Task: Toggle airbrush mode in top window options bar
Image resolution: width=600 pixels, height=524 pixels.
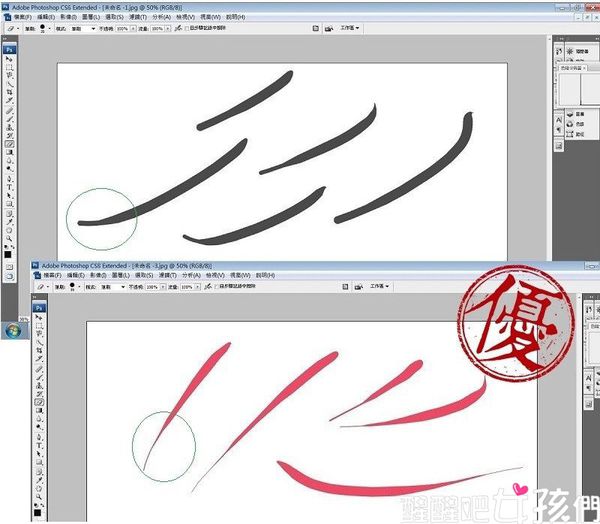Action: (x=180, y=29)
